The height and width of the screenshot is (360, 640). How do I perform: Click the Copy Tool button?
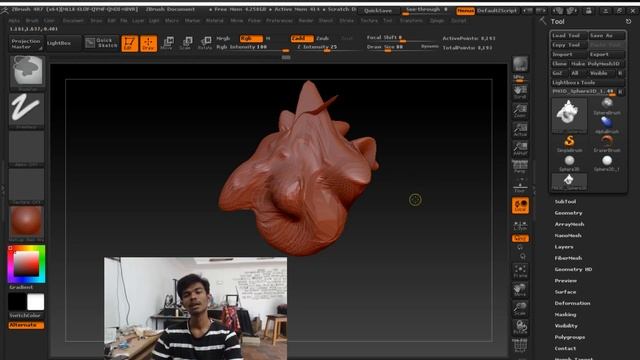pyautogui.click(x=569, y=45)
